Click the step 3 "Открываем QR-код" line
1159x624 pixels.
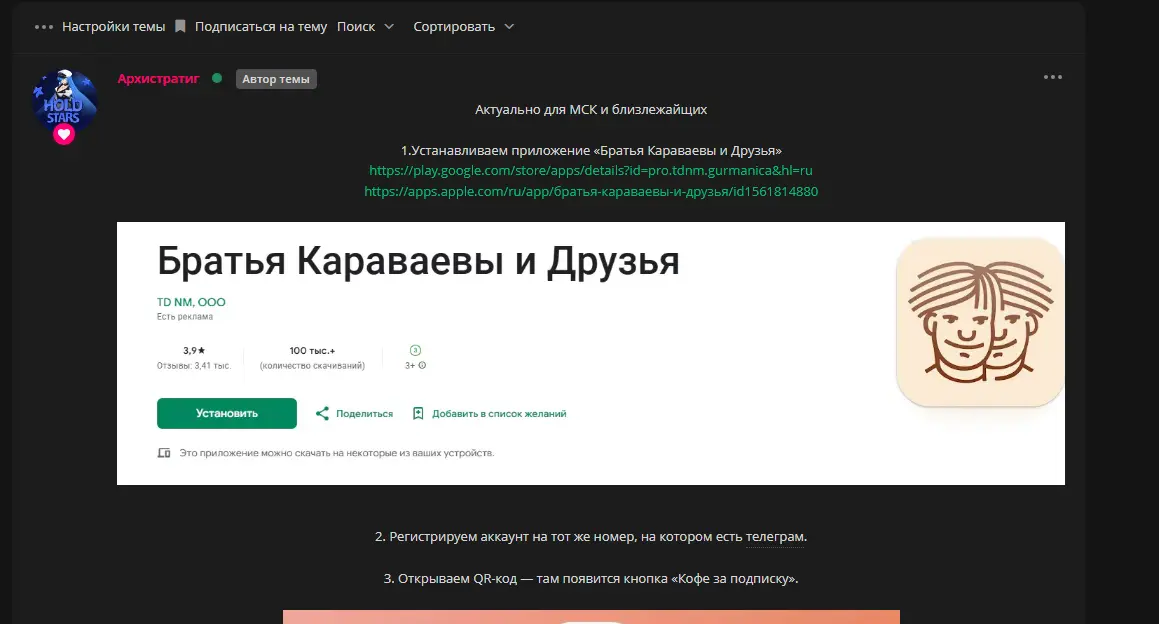(591, 578)
